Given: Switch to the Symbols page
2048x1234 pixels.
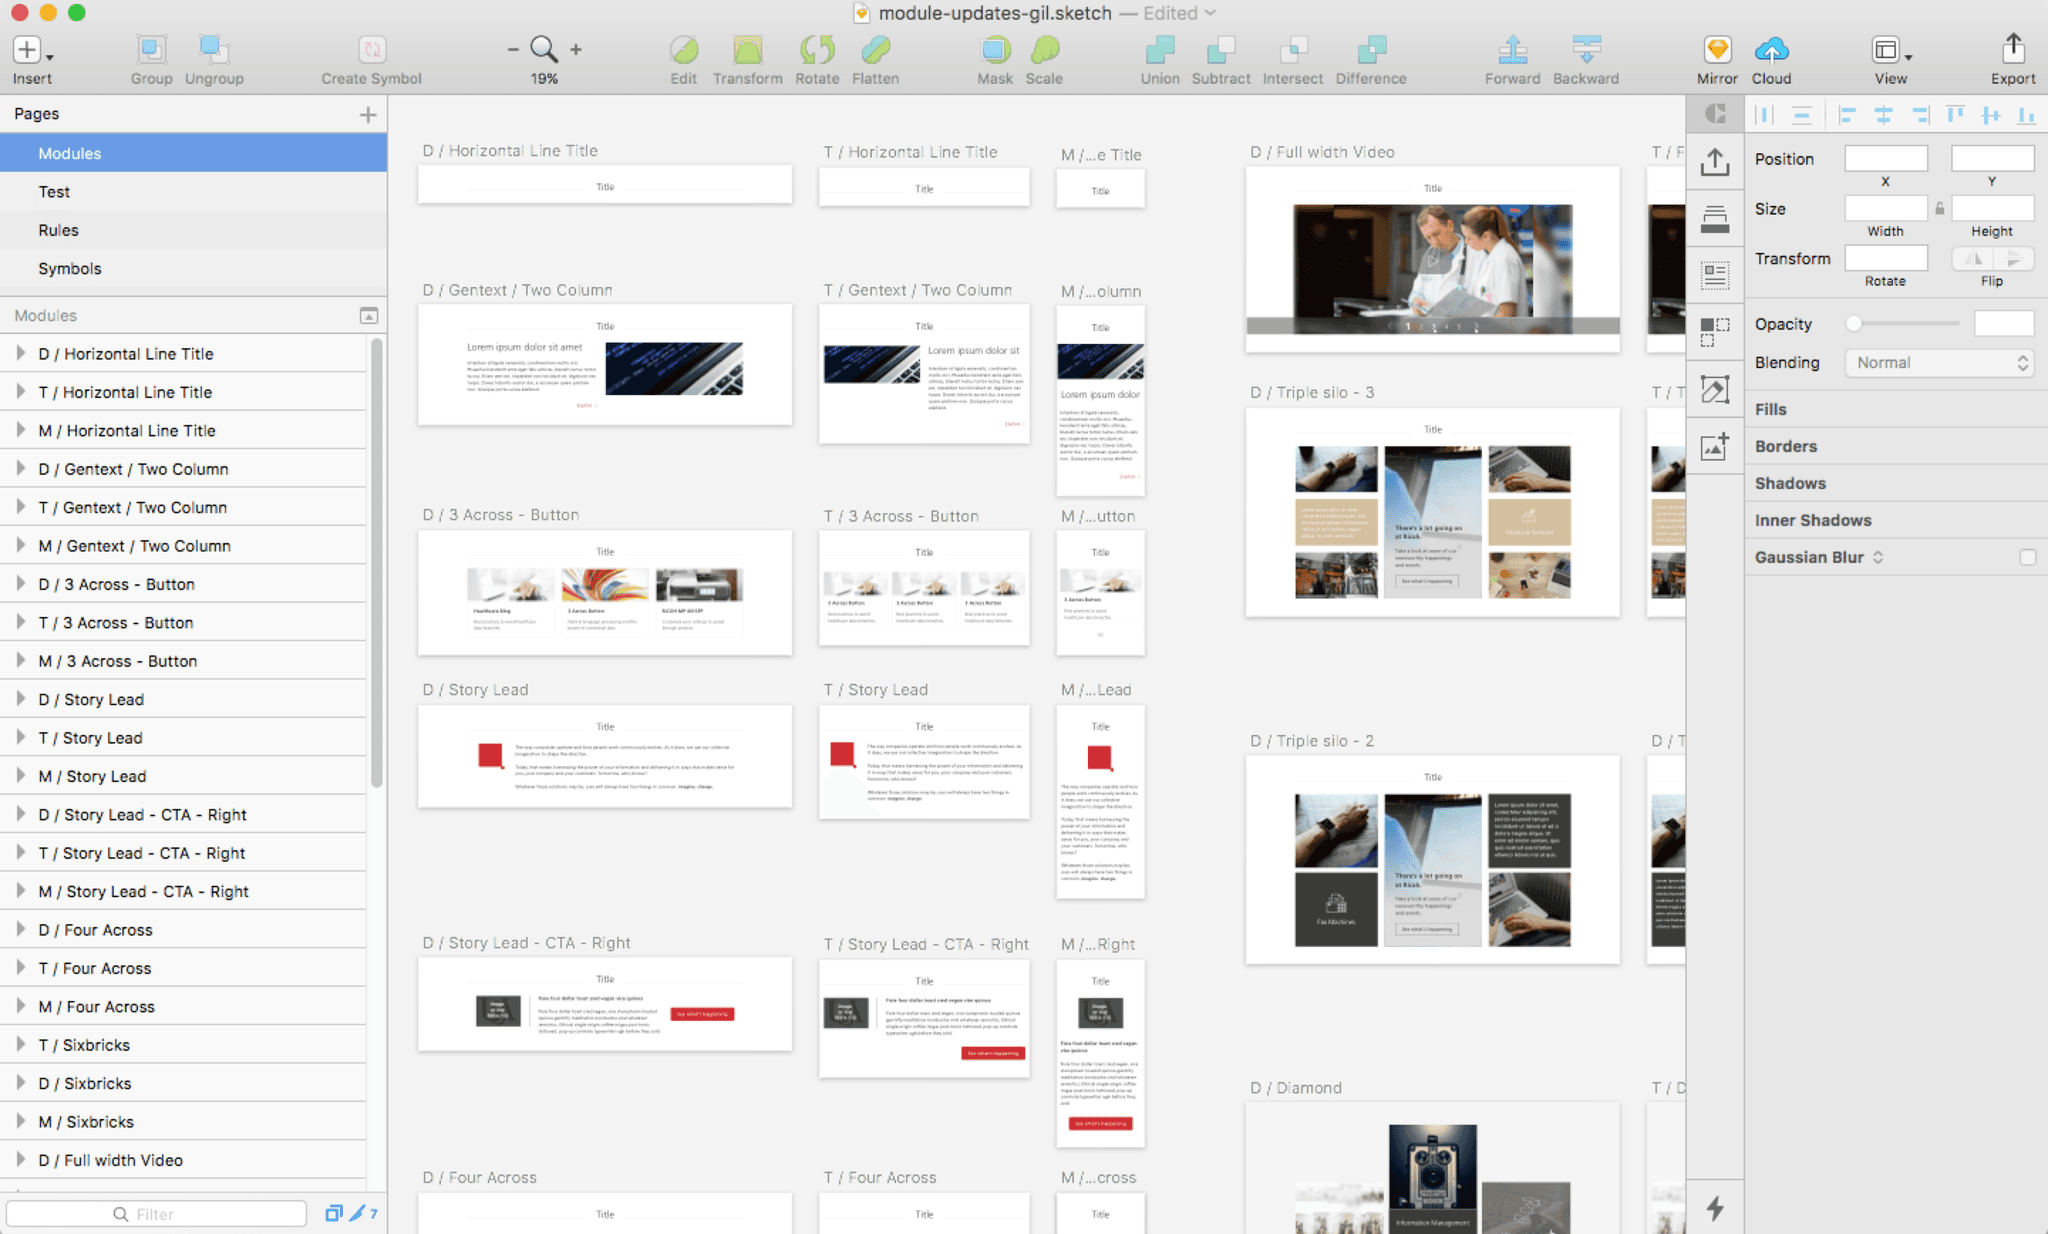Looking at the screenshot, I should point(70,268).
